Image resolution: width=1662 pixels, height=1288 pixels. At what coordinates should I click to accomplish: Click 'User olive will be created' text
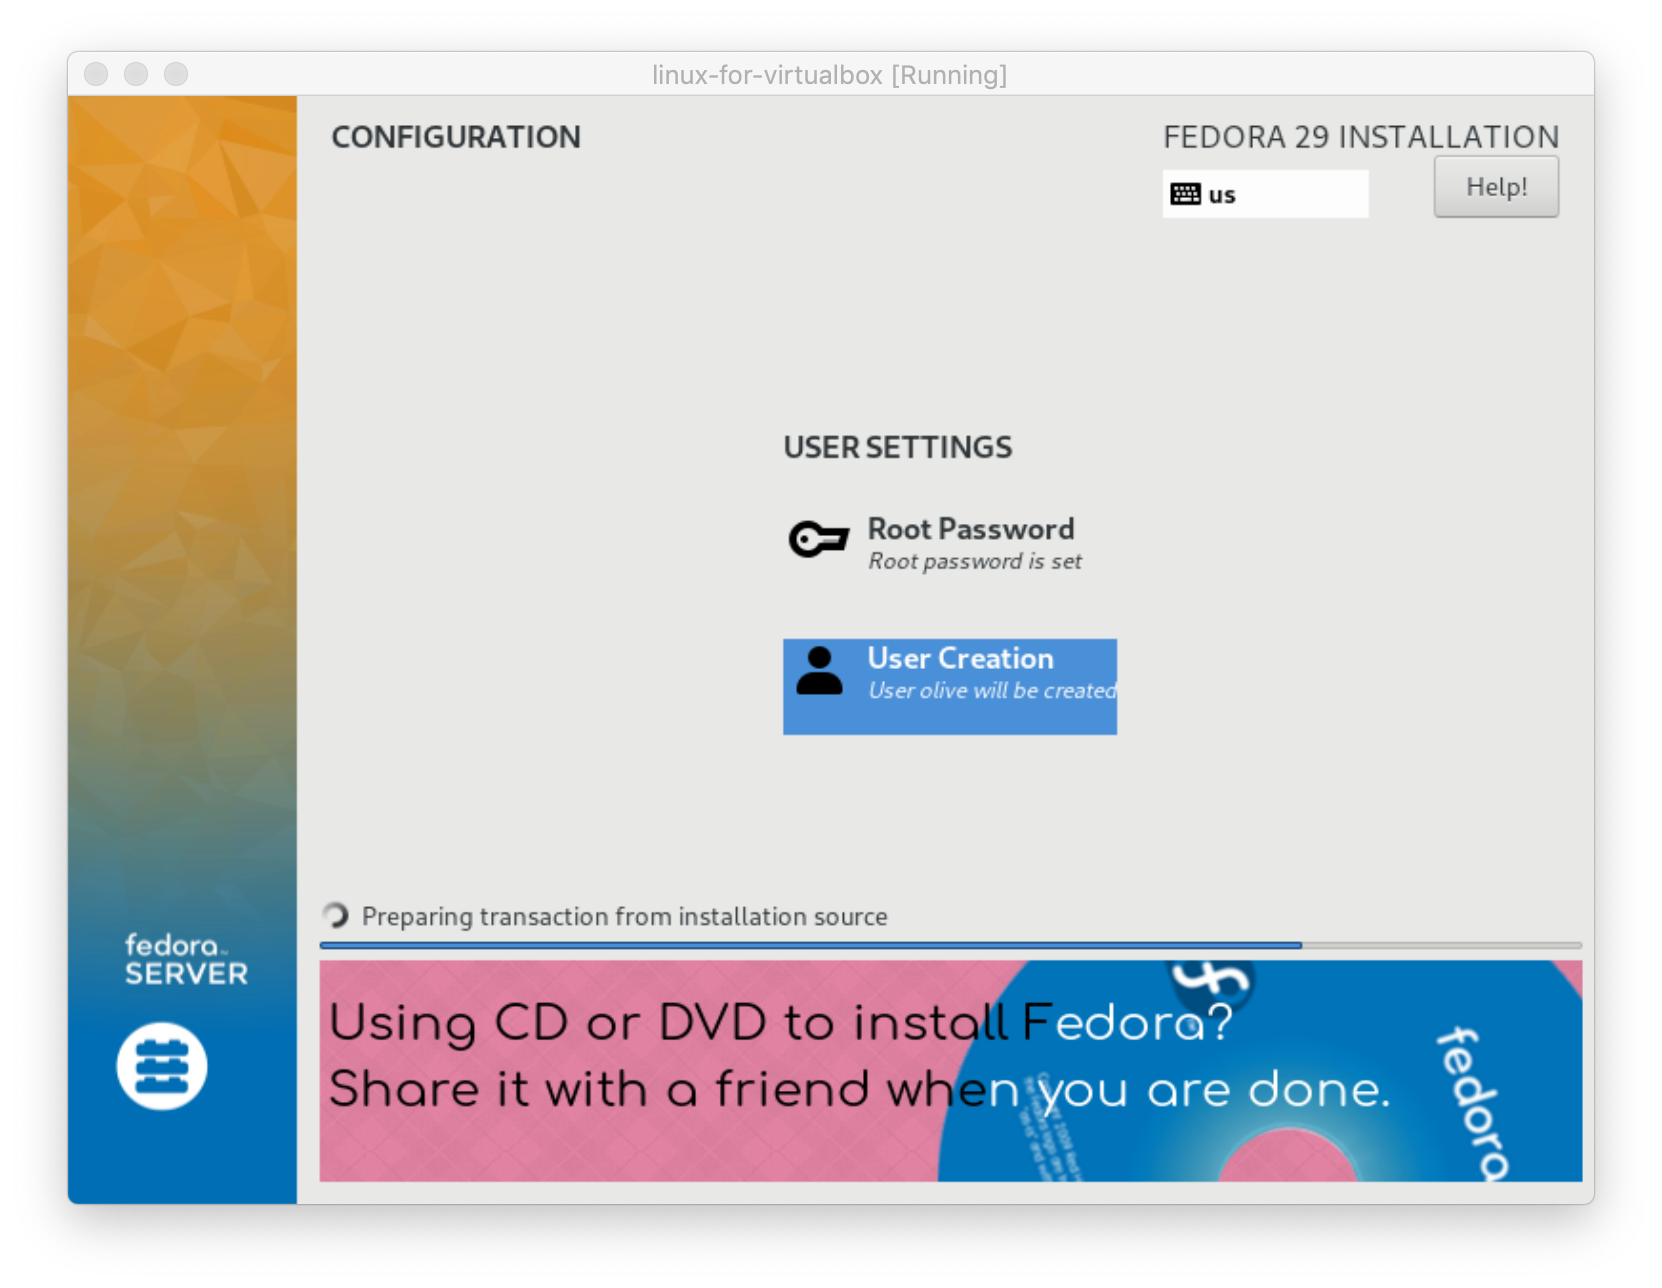992,691
